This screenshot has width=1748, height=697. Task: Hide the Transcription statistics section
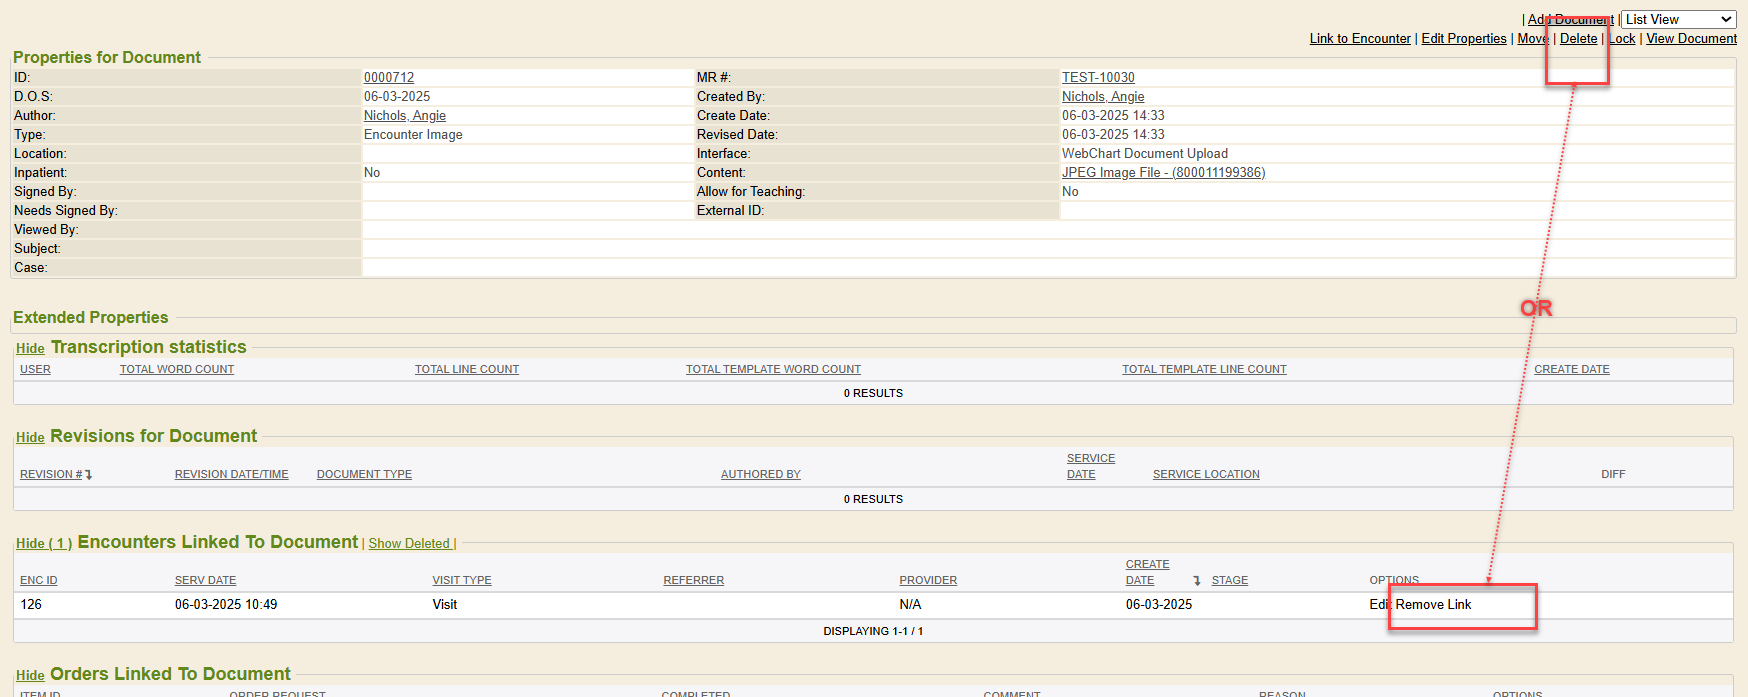[30, 348]
